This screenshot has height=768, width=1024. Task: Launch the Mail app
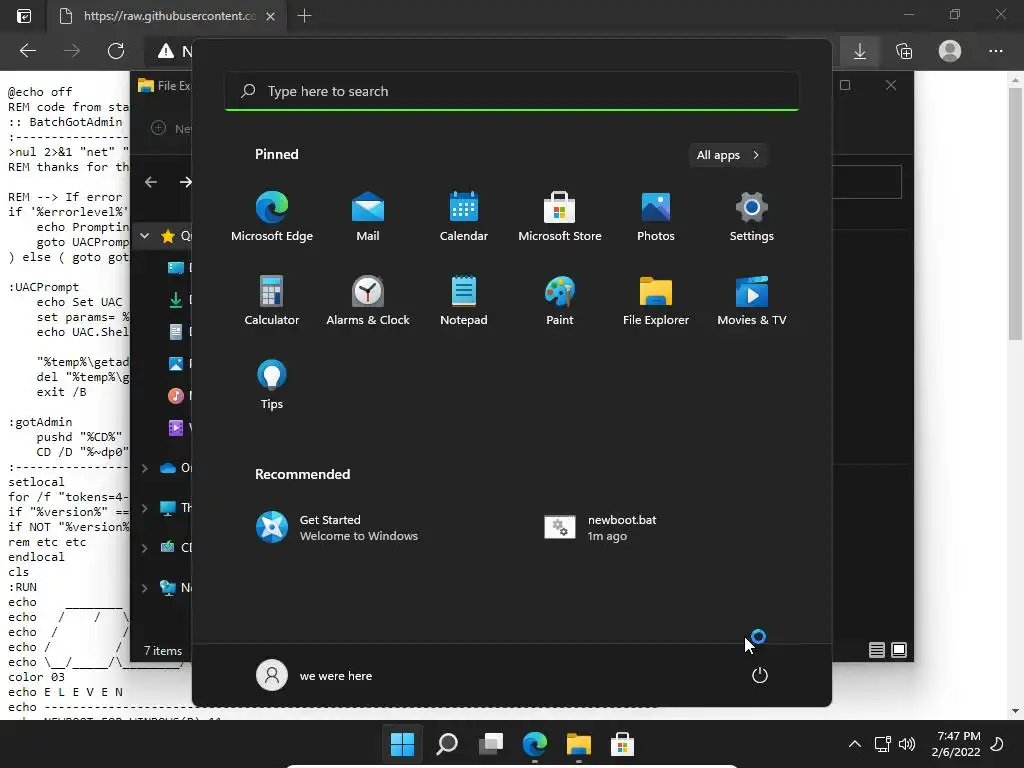[x=368, y=217]
